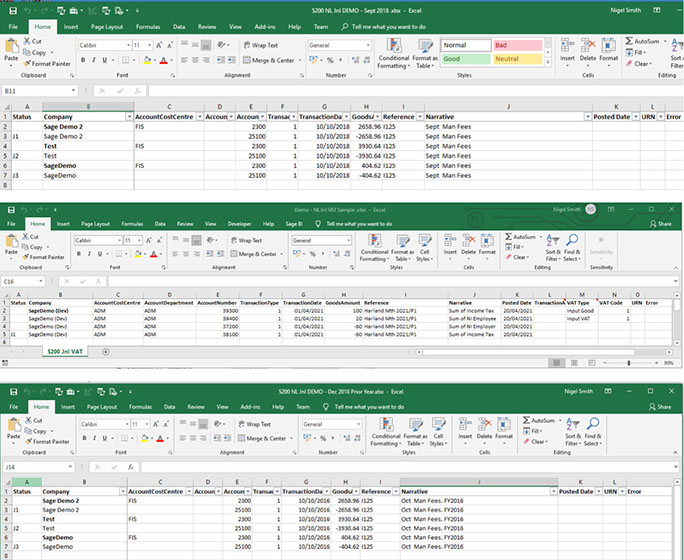Apply Good cell style in top window

pos(465,59)
